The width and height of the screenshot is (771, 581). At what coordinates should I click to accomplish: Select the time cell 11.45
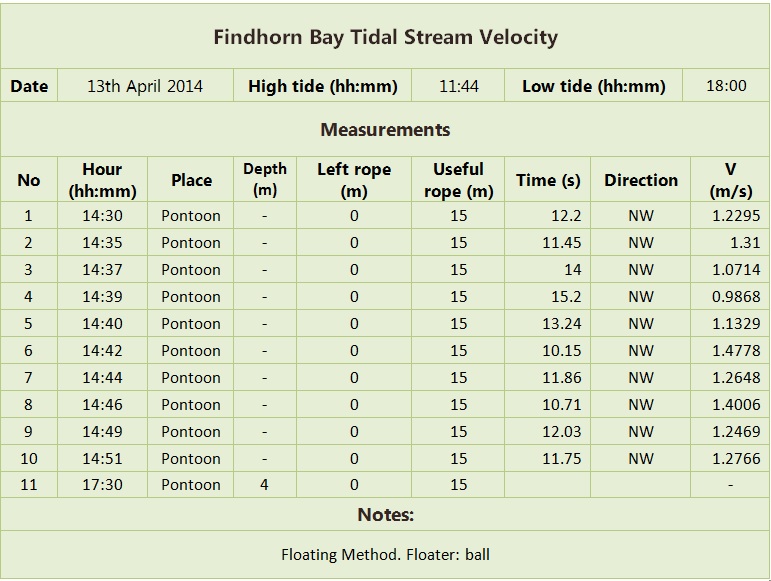(562, 243)
